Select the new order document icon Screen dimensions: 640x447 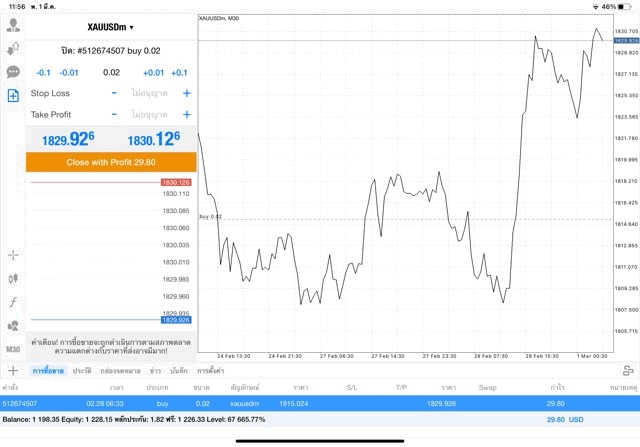point(13,96)
